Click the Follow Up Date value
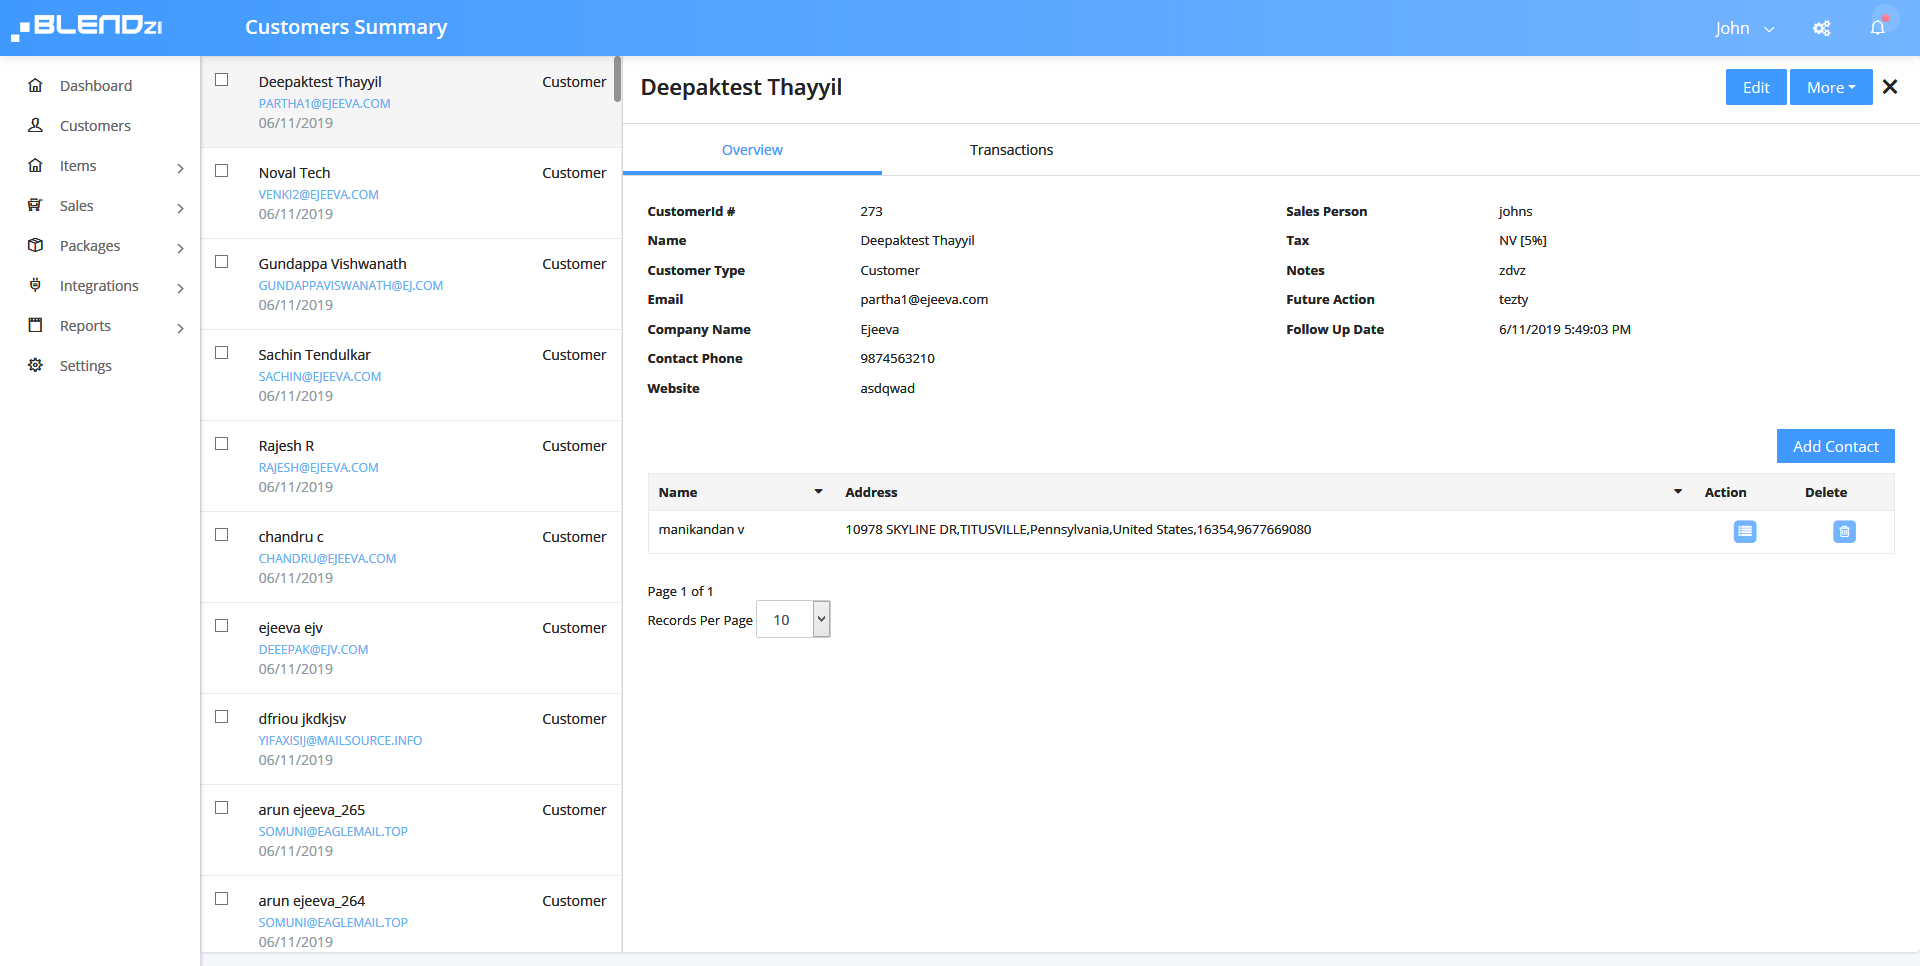The image size is (1920, 966). (1564, 329)
